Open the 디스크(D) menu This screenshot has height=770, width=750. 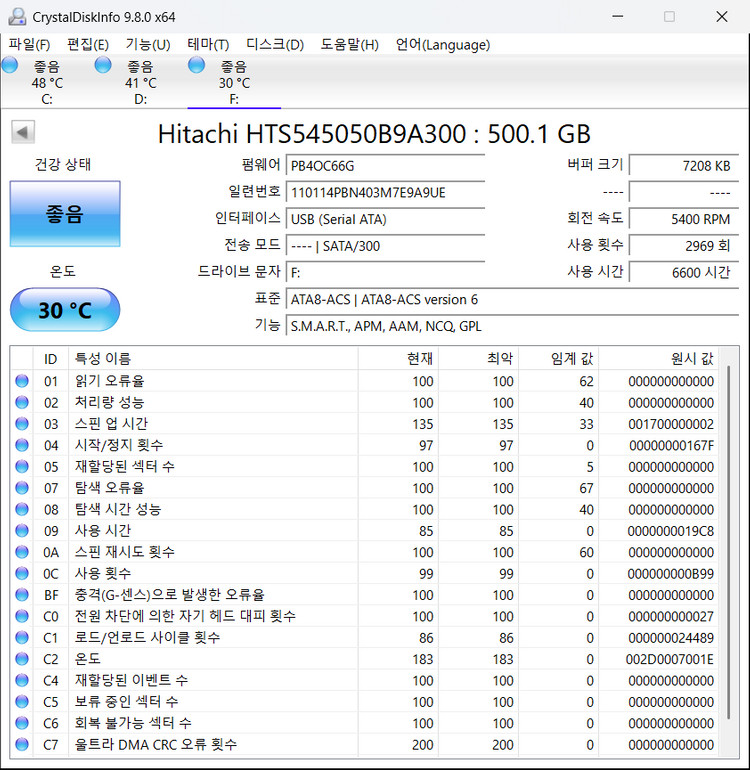click(275, 45)
